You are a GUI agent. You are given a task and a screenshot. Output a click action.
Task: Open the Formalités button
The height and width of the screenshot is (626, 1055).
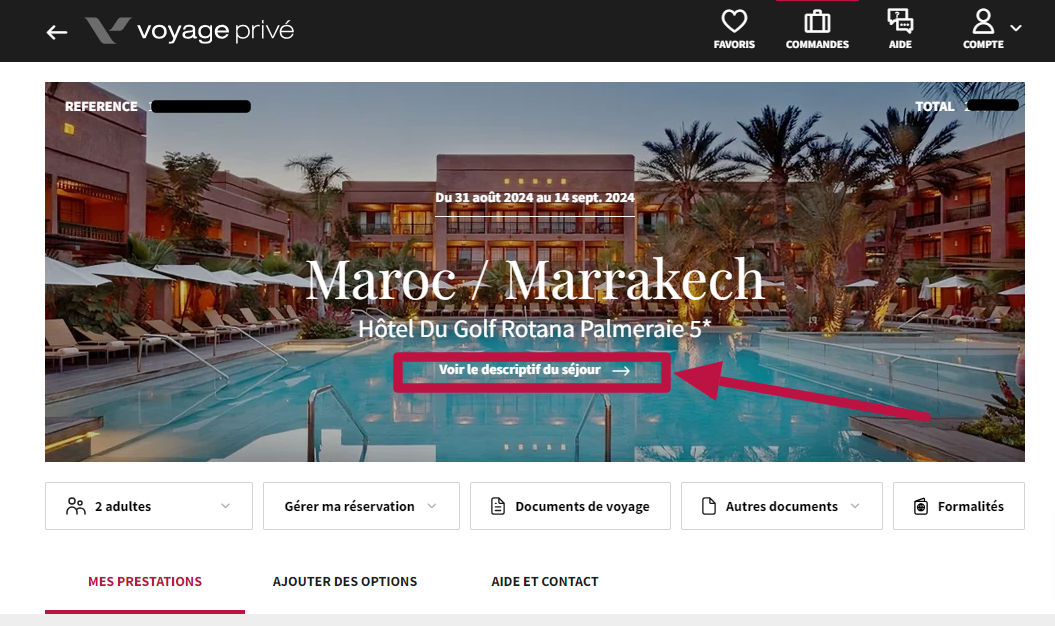click(959, 506)
